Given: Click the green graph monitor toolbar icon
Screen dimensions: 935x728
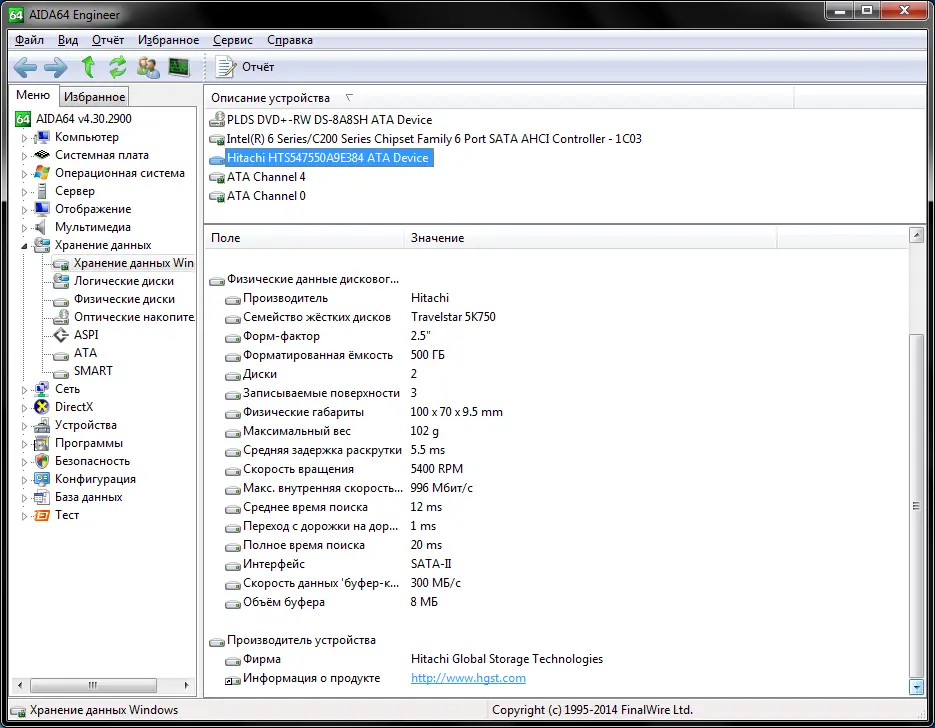Looking at the screenshot, I should (179, 67).
